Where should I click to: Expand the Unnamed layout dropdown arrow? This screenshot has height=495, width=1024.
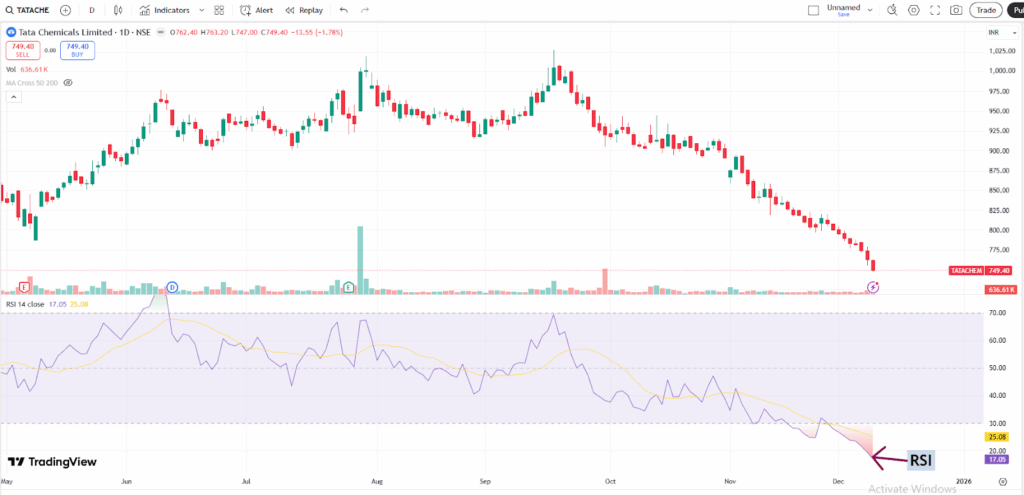coord(868,10)
